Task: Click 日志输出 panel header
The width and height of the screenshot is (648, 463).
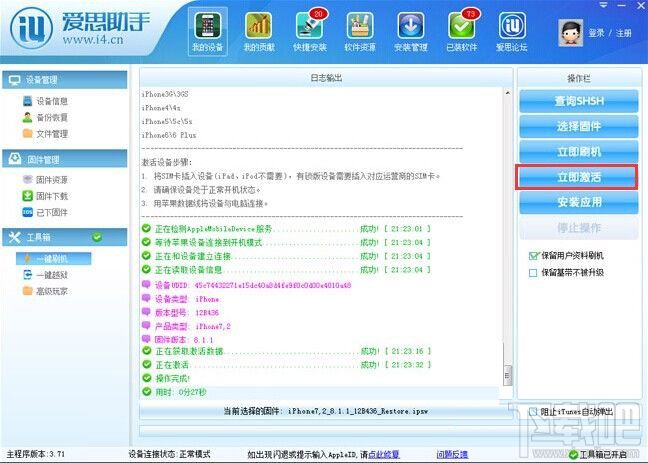Action: pos(326,78)
